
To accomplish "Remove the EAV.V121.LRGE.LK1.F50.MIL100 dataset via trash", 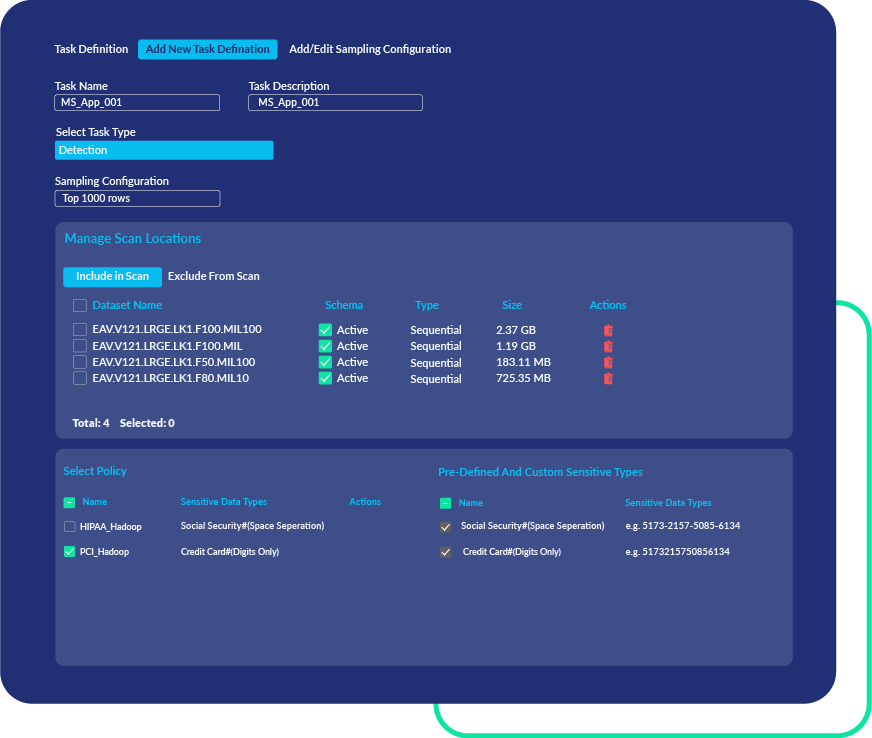I will (x=608, y=362).
